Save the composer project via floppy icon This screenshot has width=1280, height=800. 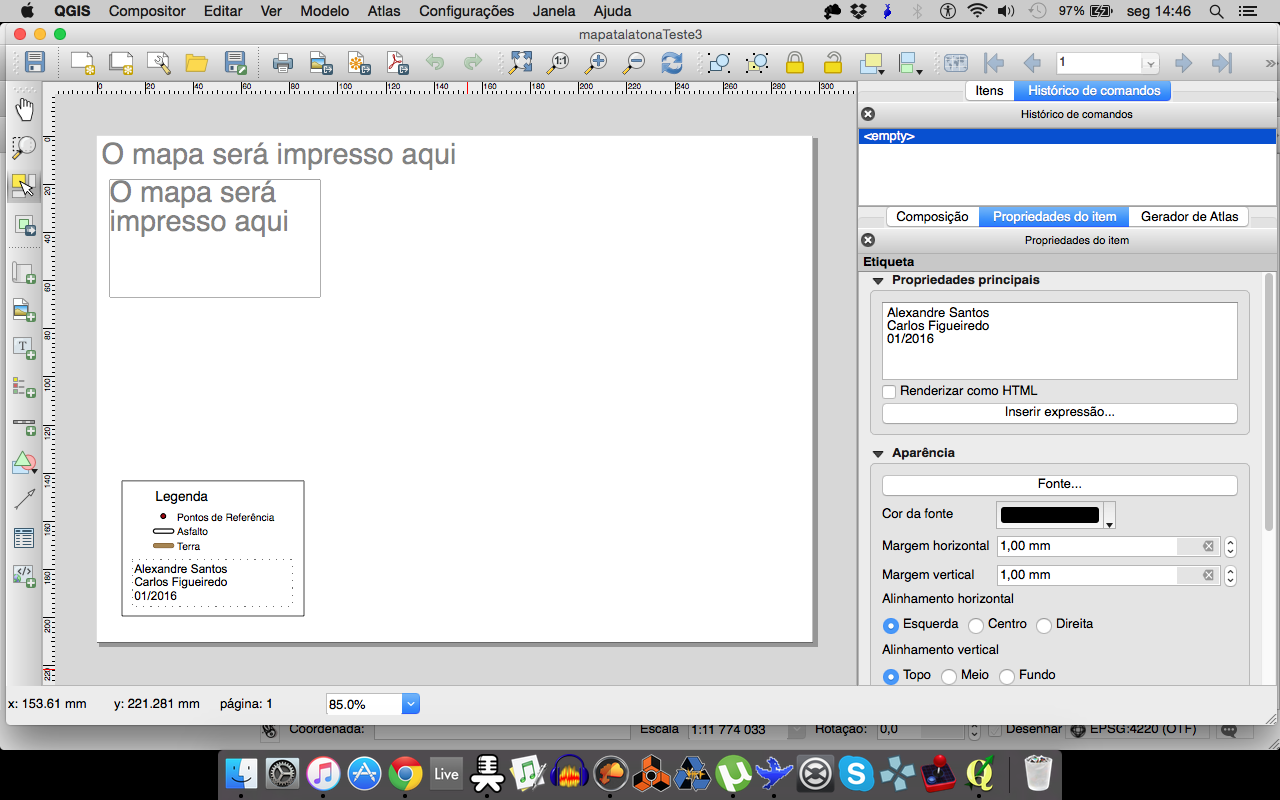click(x=34, y=62)
